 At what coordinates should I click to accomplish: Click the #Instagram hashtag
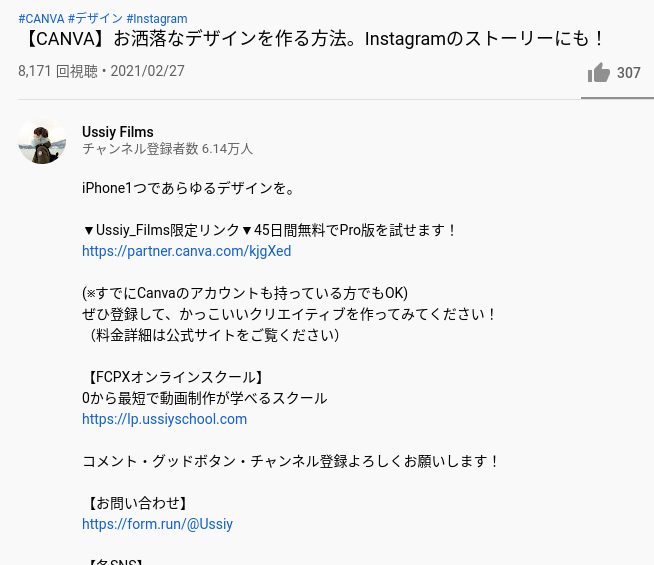pyautogui.click(x=157, y=19)
